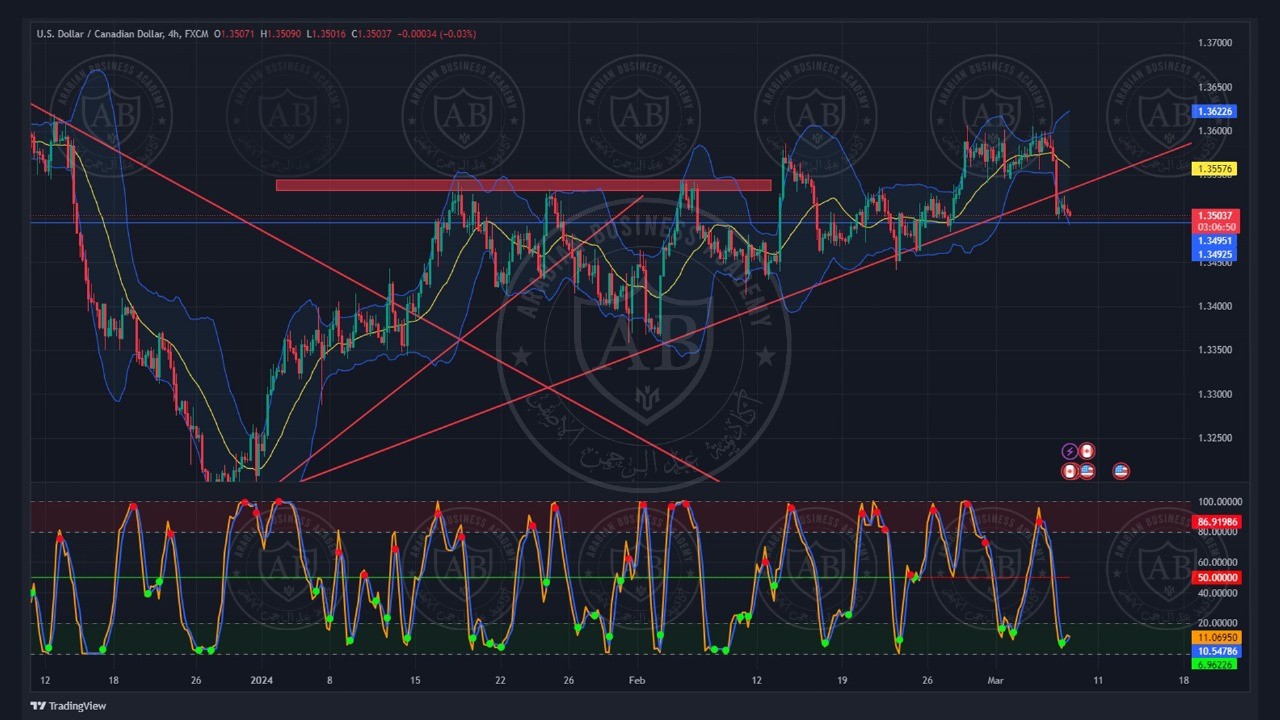Click the TradingView logo

(68, 705)
